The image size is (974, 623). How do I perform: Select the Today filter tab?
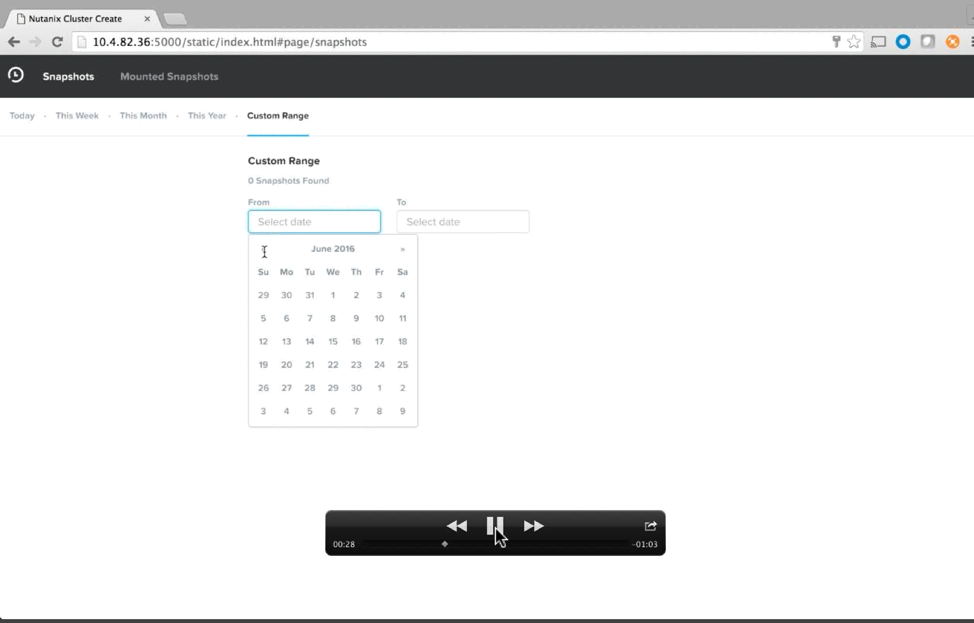(22, 116)
